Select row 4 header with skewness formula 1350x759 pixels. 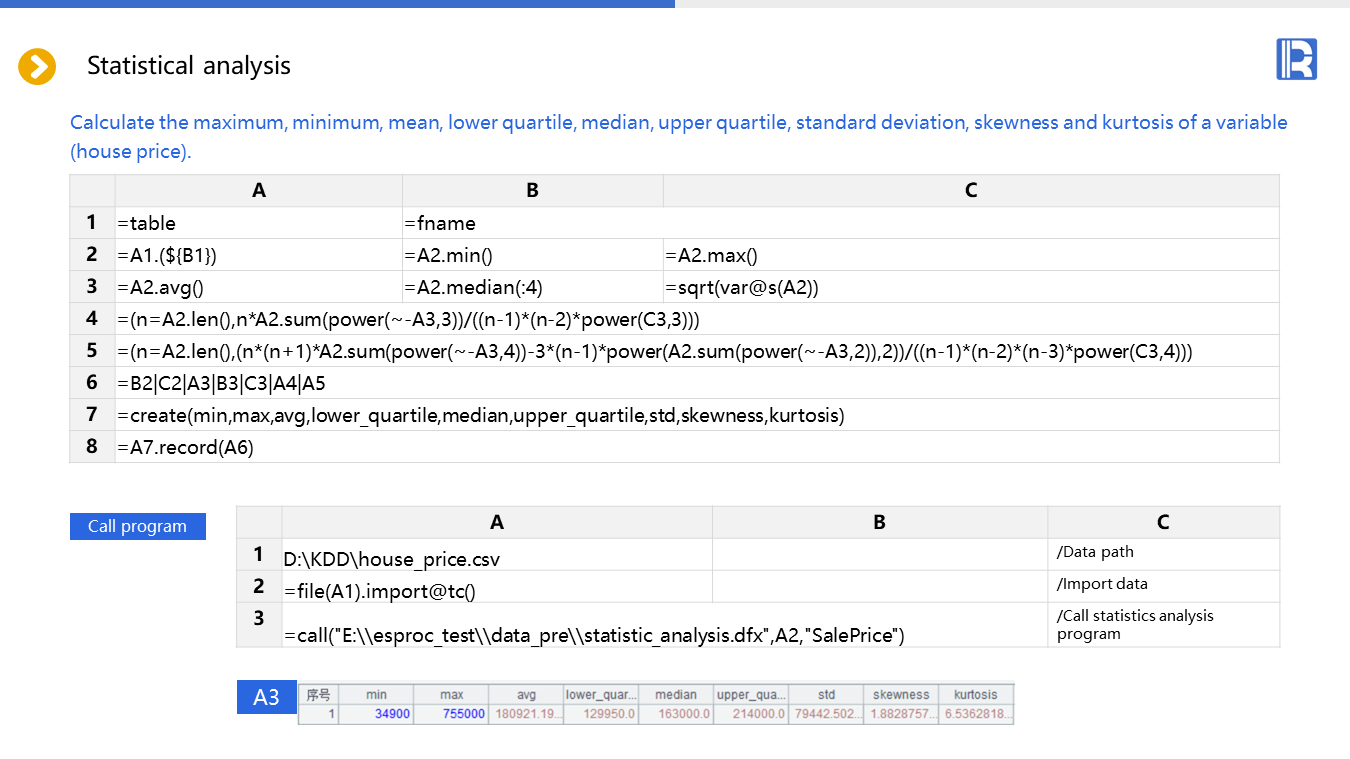pyautogui.click(x=92, y=319)
